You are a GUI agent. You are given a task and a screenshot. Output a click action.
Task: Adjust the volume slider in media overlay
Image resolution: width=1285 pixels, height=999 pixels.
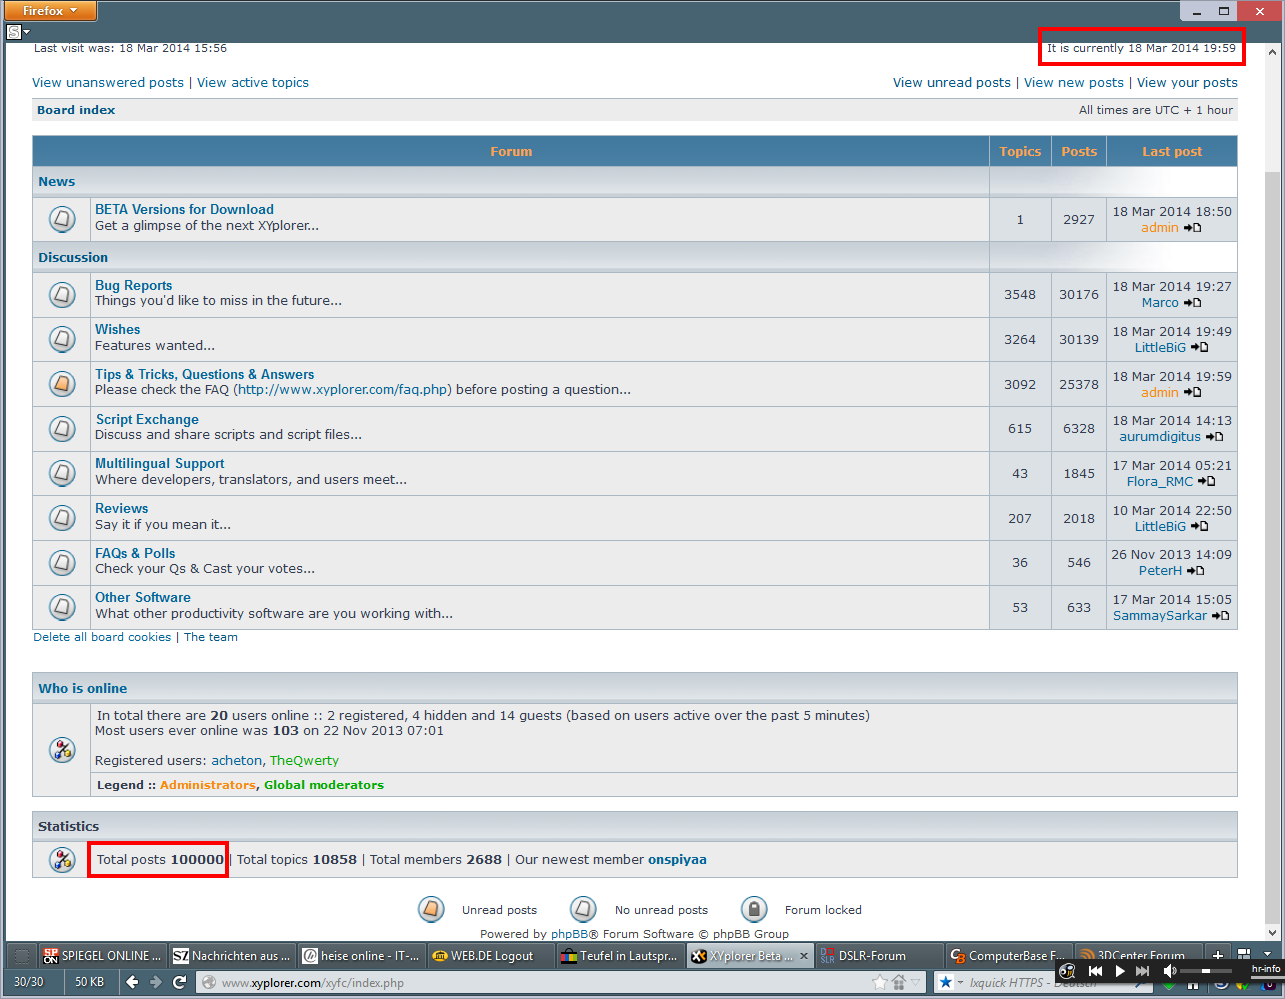click(x=1207, y=971)
